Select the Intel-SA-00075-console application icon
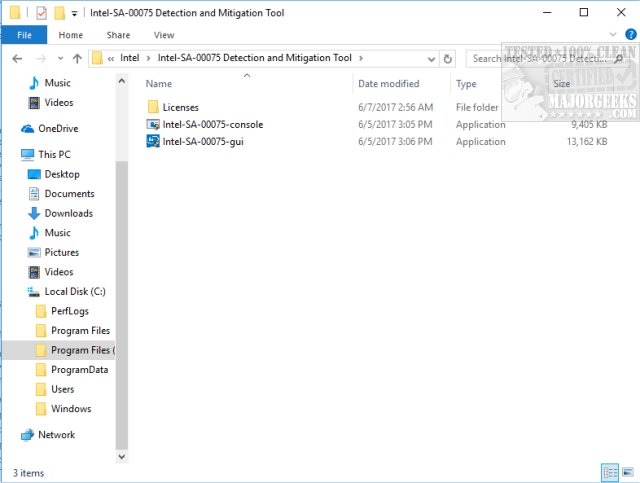Screen dimensions: 640x483 (153, 125)
